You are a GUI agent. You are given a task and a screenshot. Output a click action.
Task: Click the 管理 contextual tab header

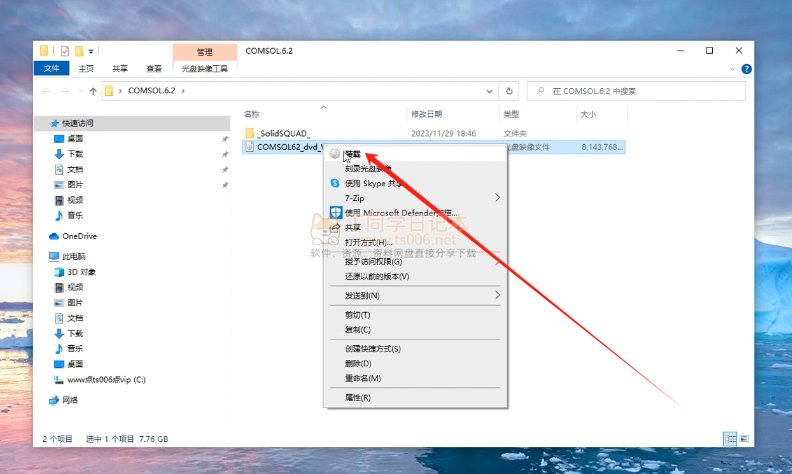click(205, 52)
